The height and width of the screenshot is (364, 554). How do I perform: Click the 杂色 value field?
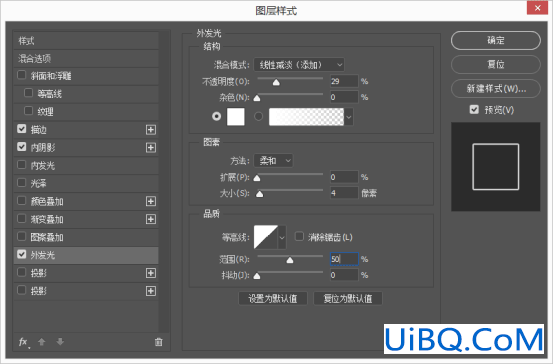click(344, 97)
